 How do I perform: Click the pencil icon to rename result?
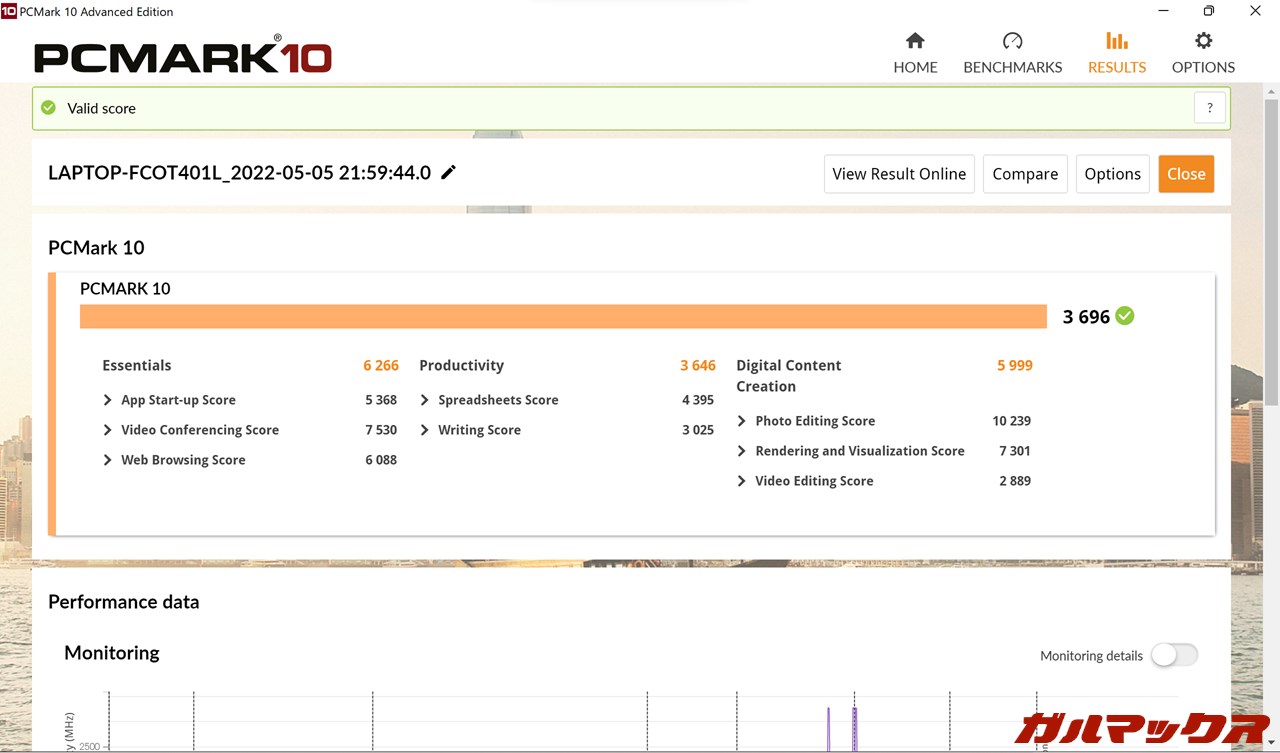449,172
